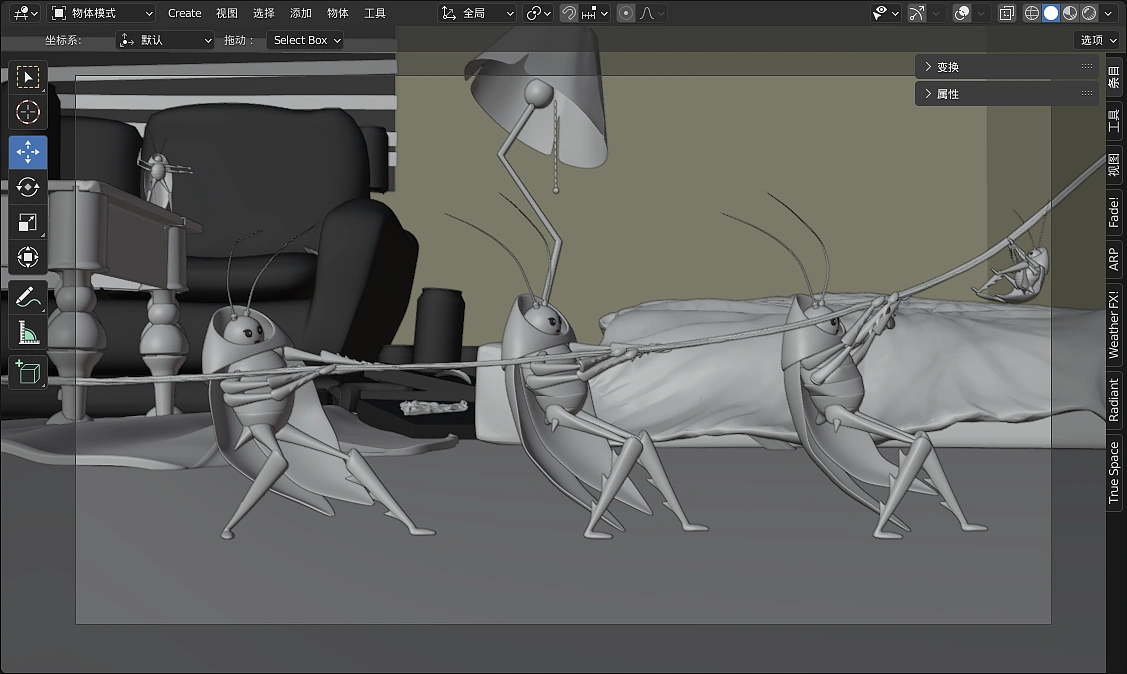Open the shading options dropdown arrow

(1108, 13)
